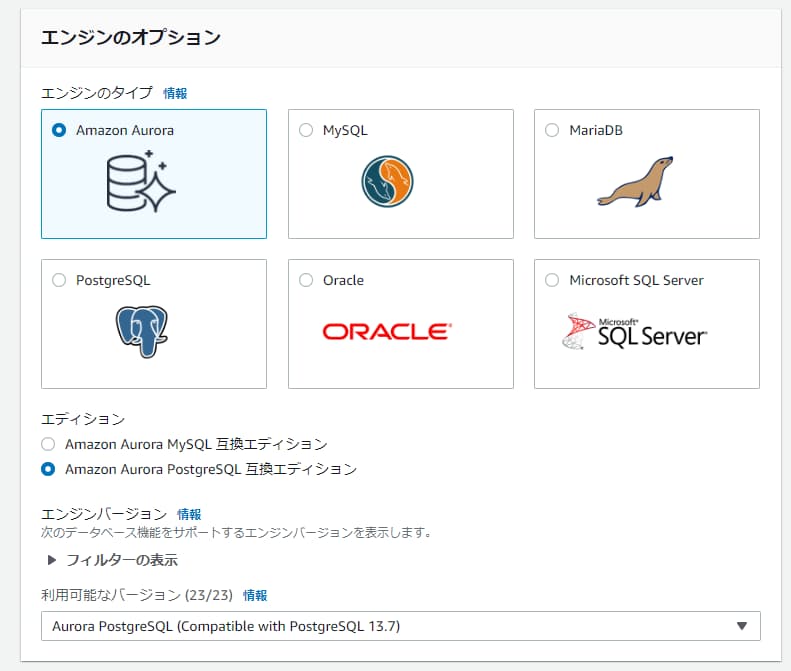
Task: Select the MariaDB engine radio button
Action: [x=552, y=130]
